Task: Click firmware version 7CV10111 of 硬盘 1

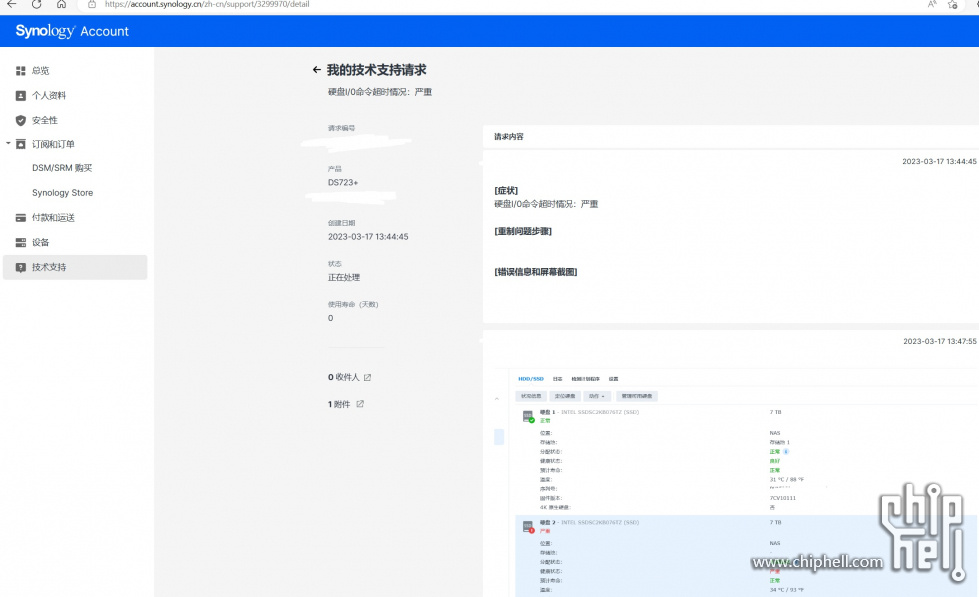Action: [x=782, y=498]
